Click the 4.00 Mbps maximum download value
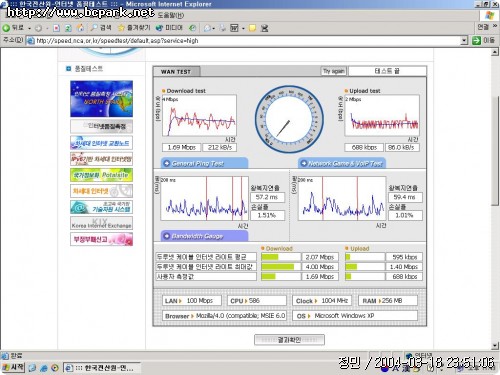 click(x=320, y=267)
